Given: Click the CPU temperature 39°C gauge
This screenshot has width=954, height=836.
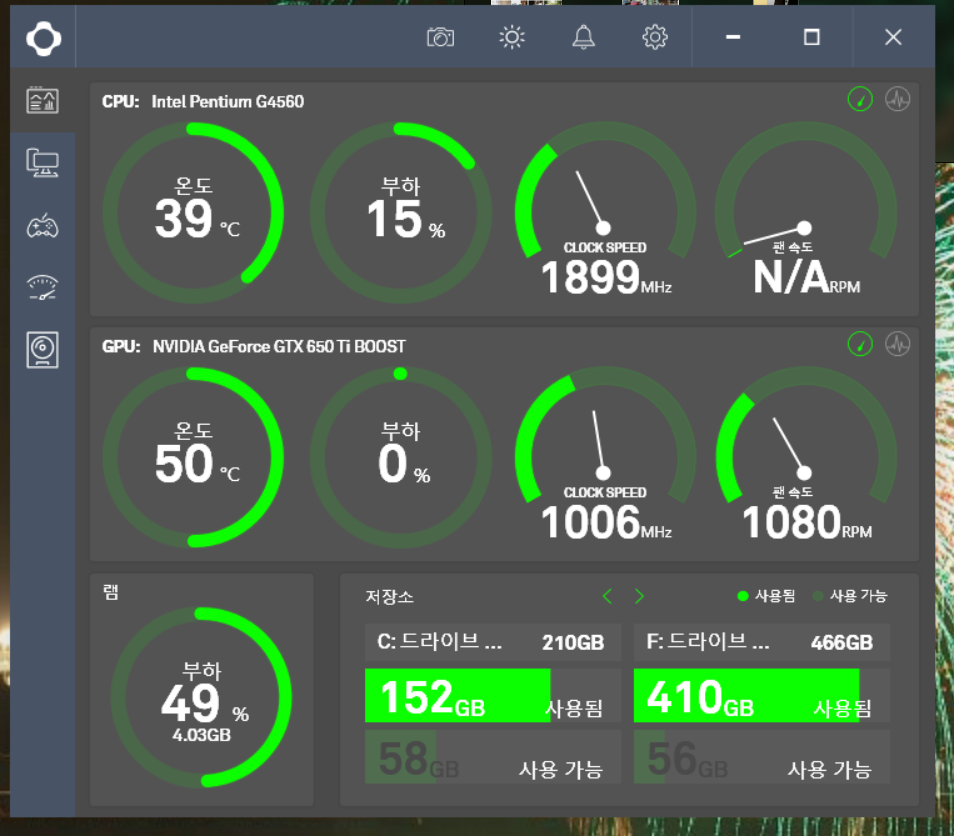Looking at the screenshot, I should [193, 212].
